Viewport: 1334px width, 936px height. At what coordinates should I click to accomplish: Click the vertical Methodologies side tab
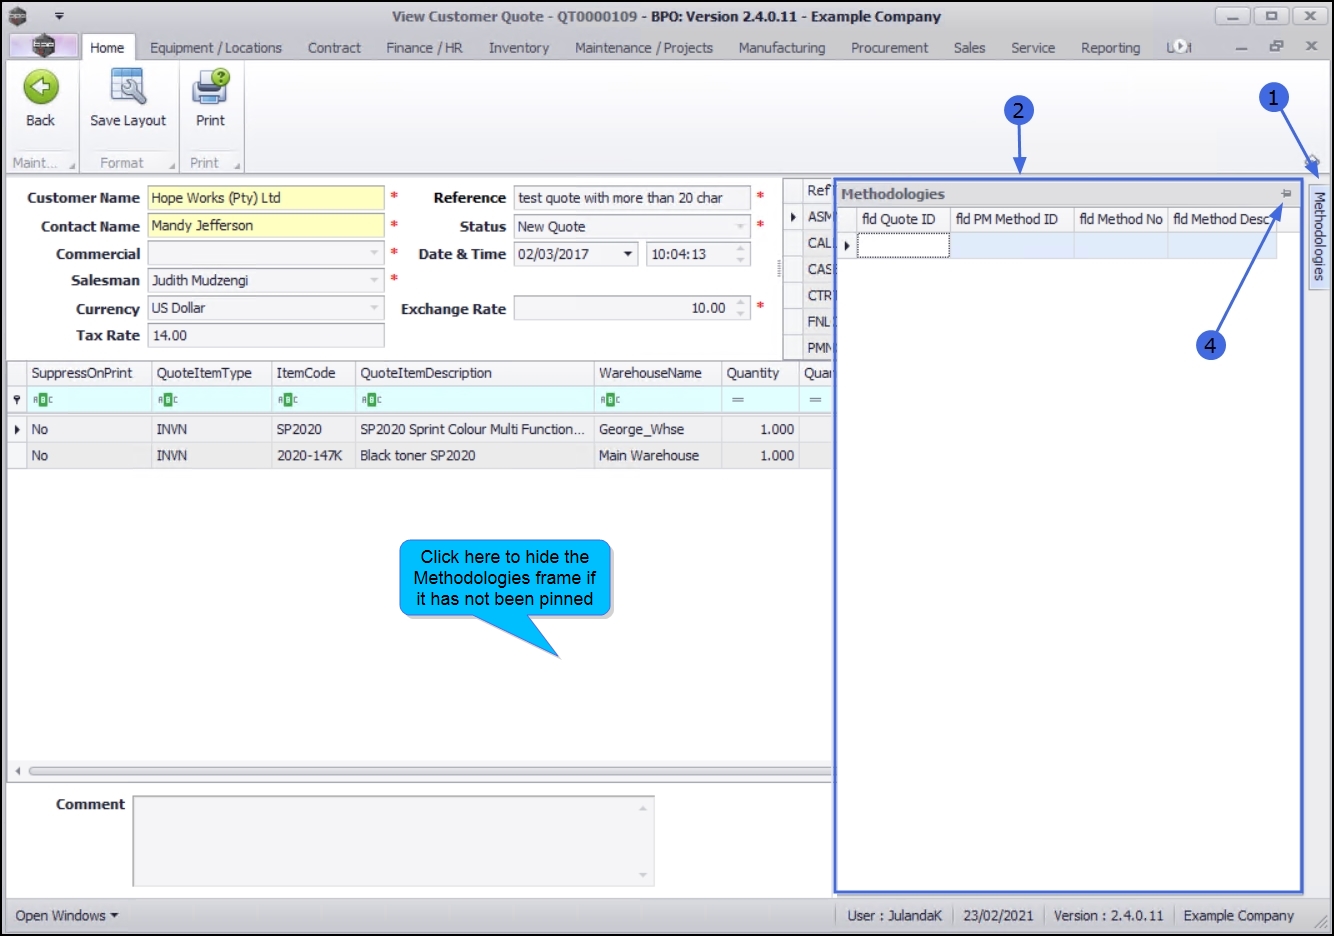tap(1319, 236)
